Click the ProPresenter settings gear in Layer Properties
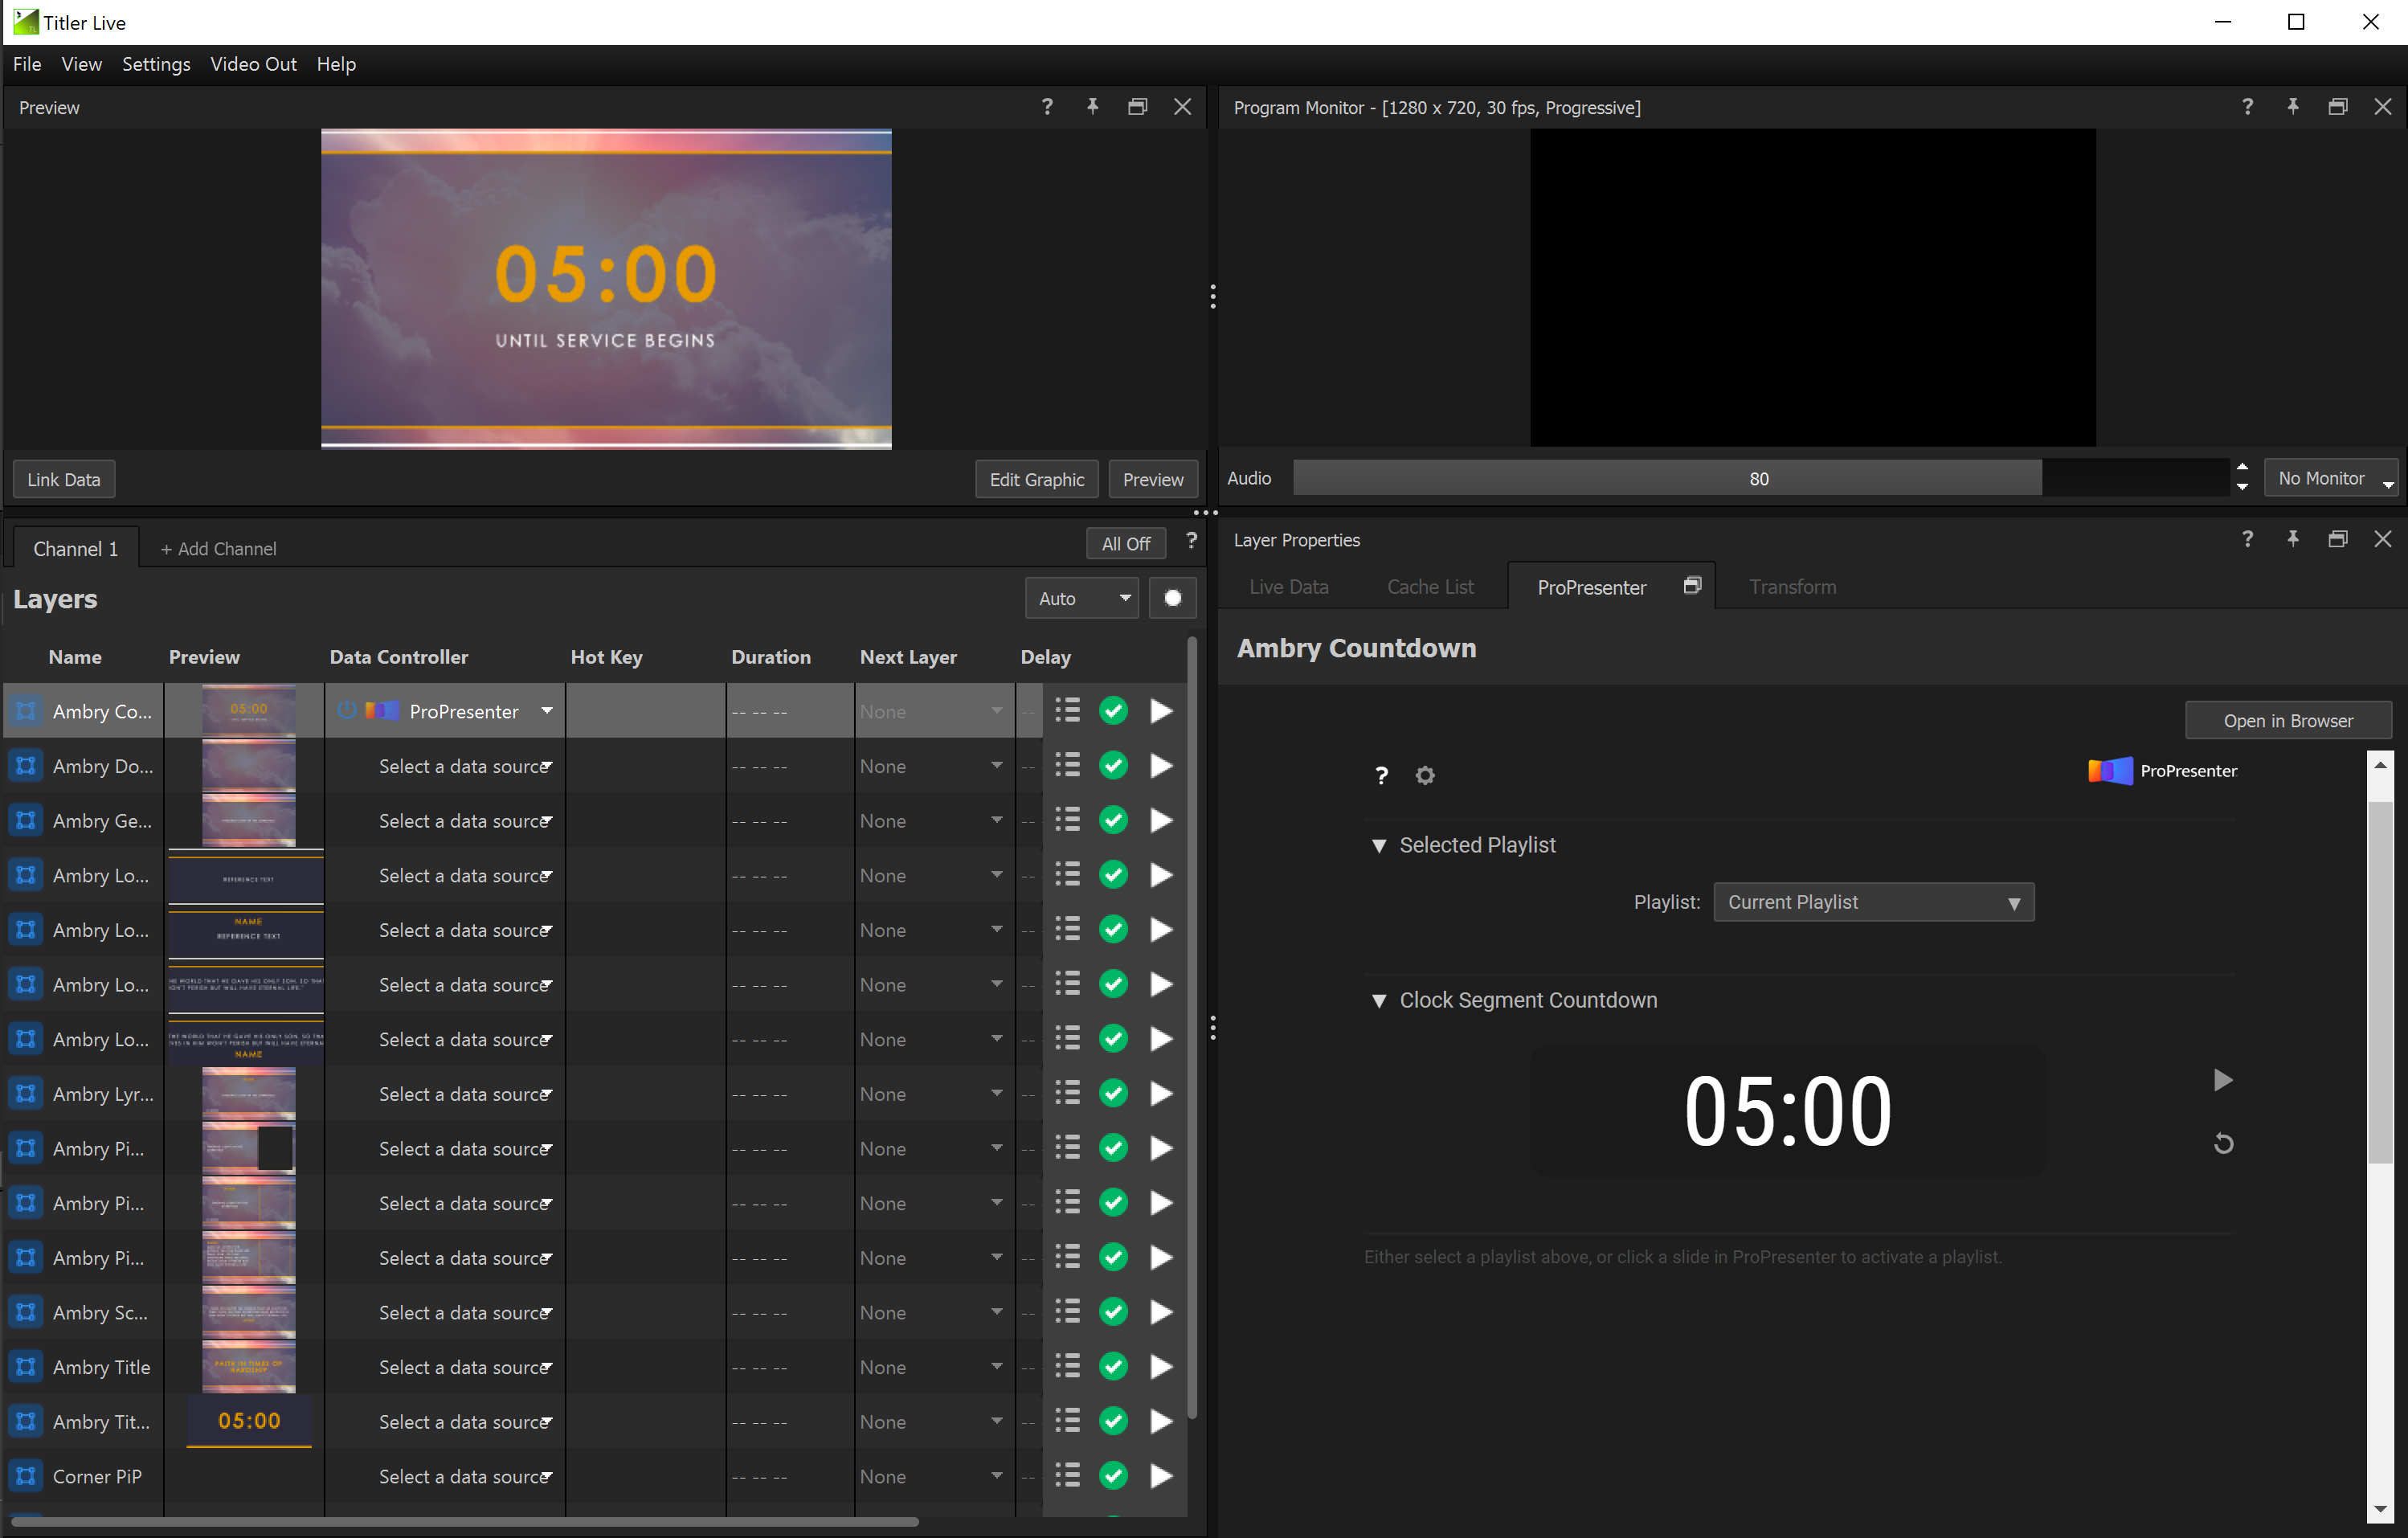The height and width of the screenshot is (1538, 2408). (x=1424, y=775)
